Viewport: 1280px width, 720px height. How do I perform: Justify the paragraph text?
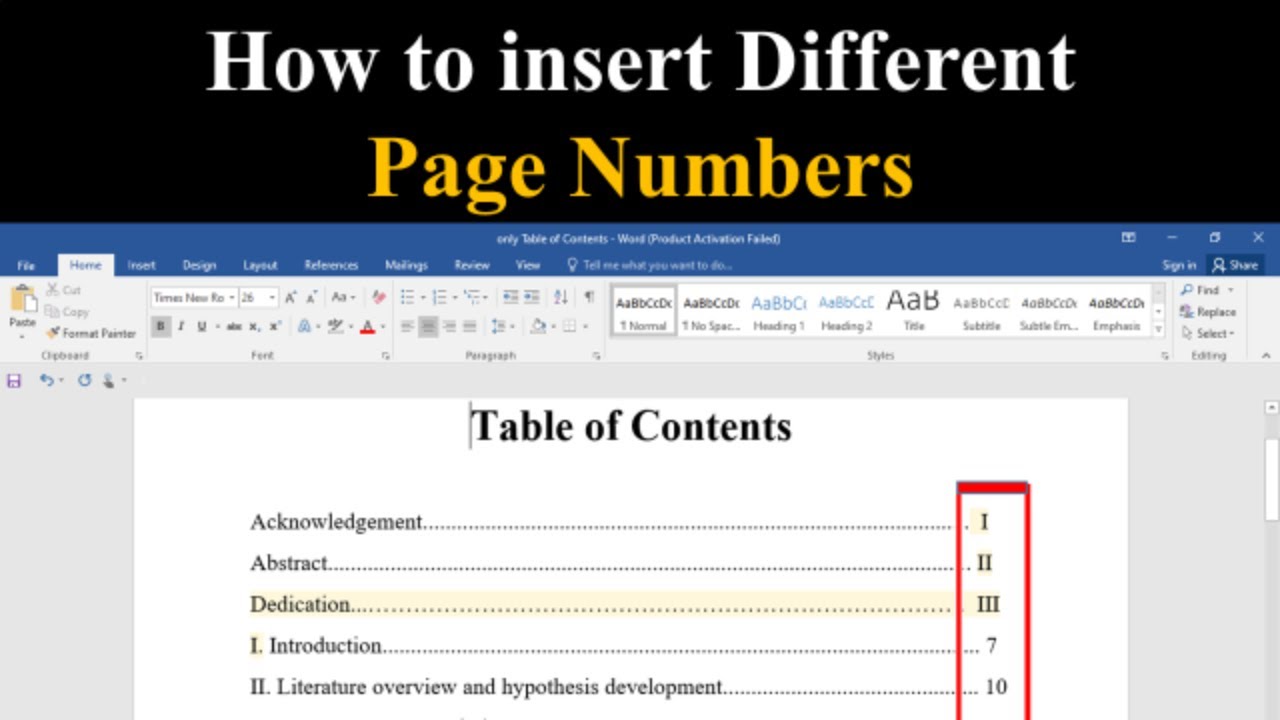point(470,326)
